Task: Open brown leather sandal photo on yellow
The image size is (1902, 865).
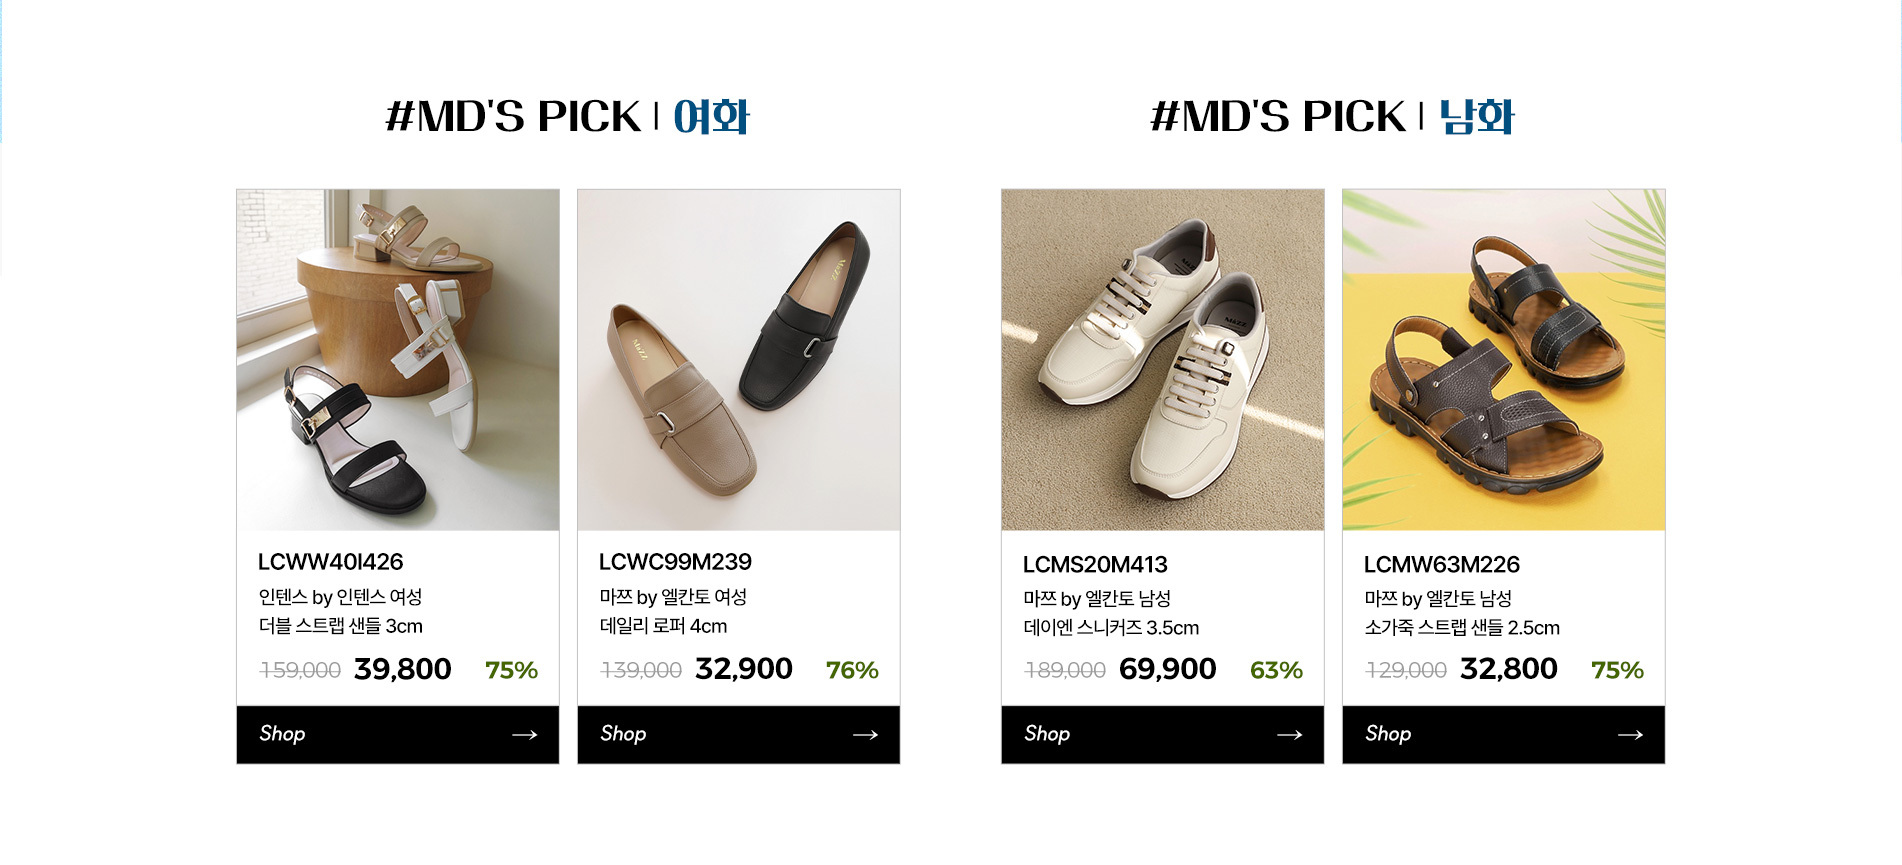Action: coord(1504,360)
